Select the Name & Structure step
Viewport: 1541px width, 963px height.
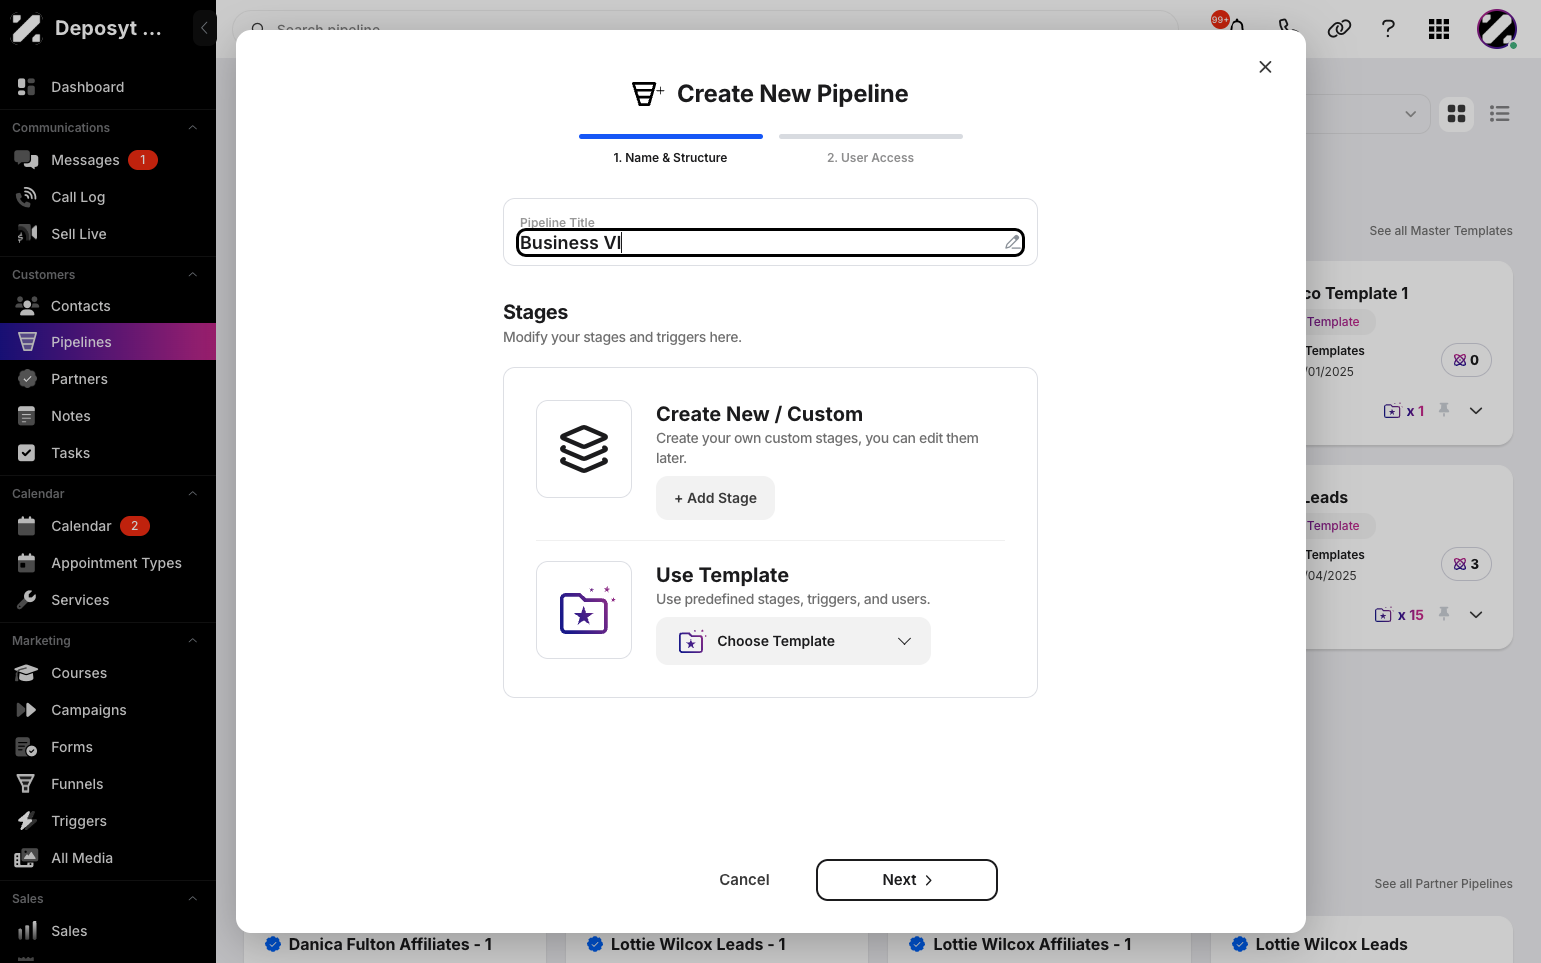[670, 158]
